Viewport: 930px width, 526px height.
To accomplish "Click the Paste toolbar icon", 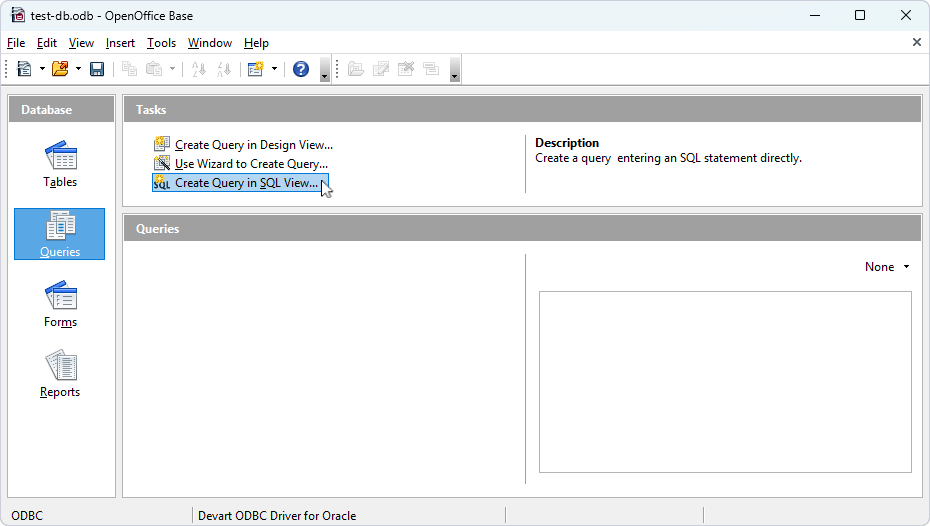I will [x=154, y=69].
